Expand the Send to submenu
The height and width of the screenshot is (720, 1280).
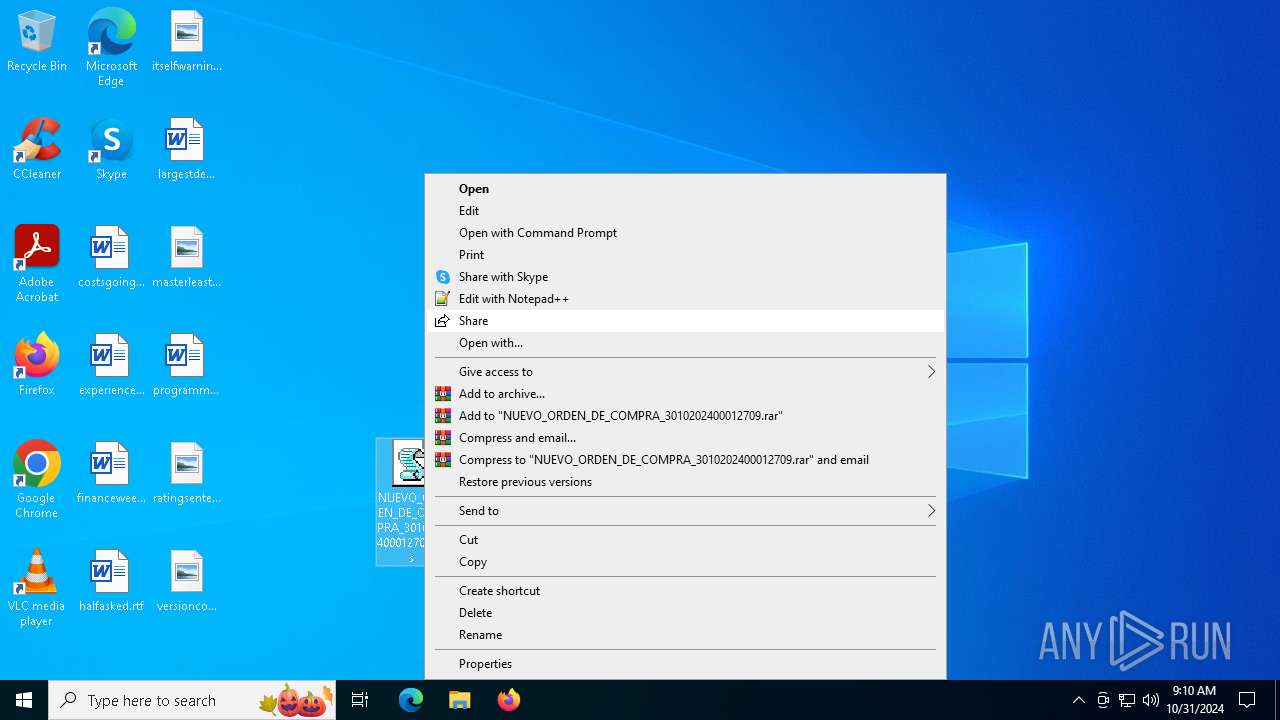pyautogui.click(x=685, y=511)
